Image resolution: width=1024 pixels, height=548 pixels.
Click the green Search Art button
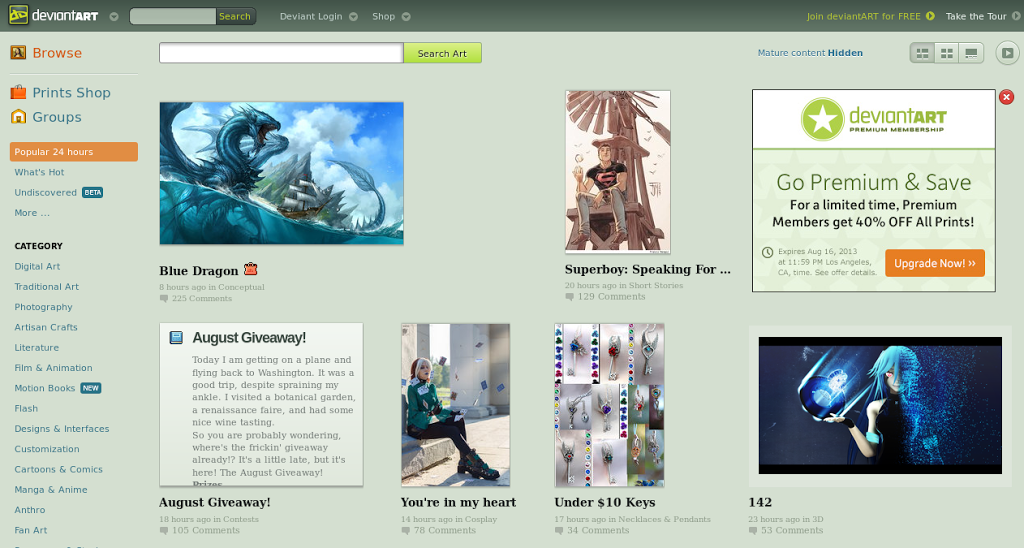tap(442, 53)
